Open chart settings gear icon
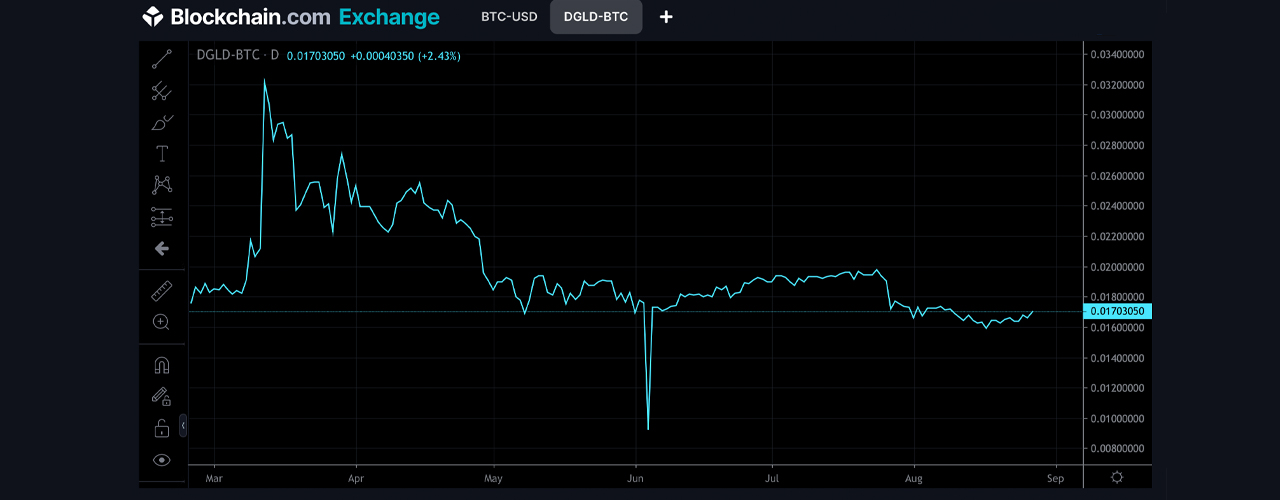Screen dimensions: 1280x500 pyautogui.click(x=1117, y=477)
